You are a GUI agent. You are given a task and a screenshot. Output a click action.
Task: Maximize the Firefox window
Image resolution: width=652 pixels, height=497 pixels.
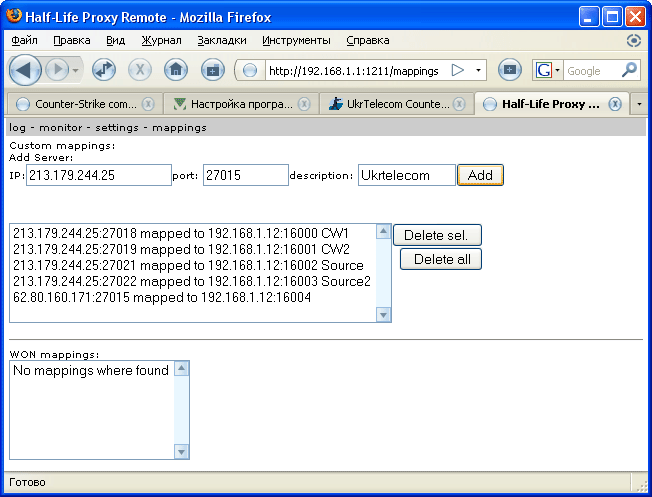pyautogui.click(x=612, y=17)
